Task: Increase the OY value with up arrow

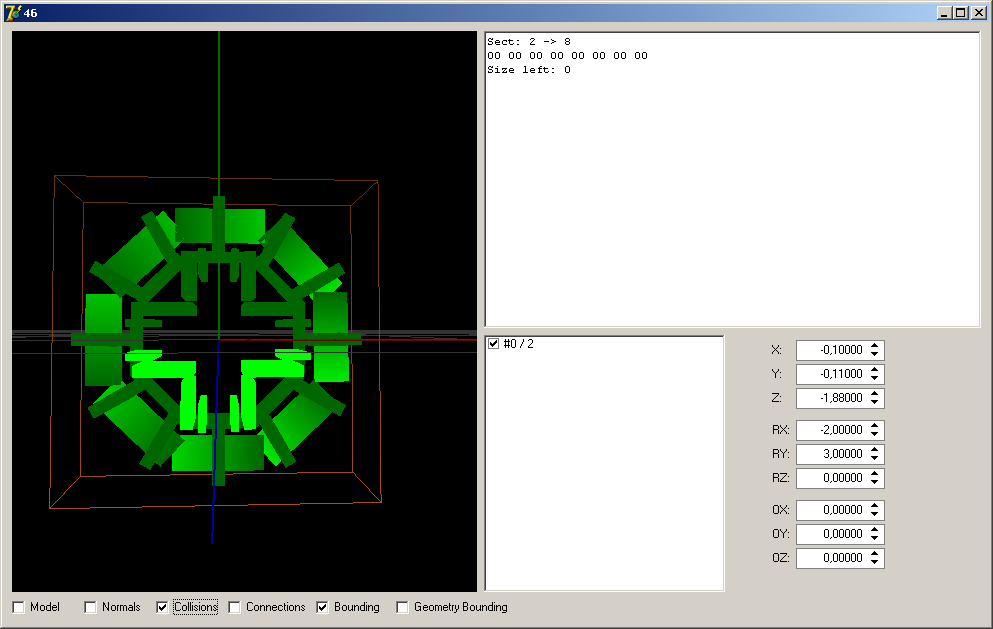Action: pos(875,530)
